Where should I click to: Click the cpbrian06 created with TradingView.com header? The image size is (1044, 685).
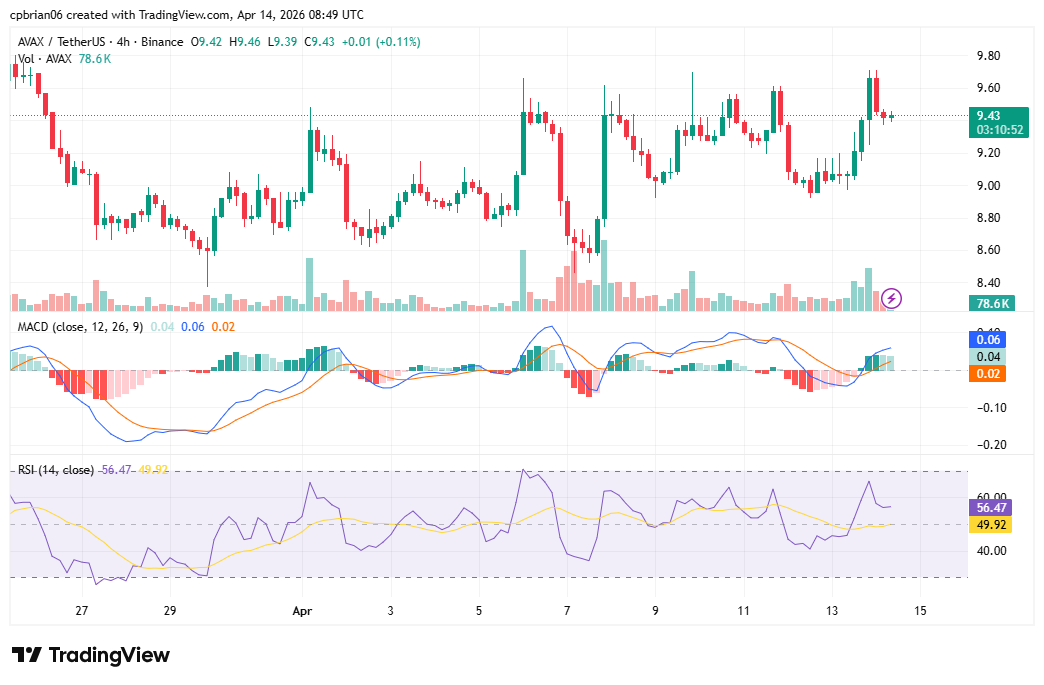(x=187, y=15)
